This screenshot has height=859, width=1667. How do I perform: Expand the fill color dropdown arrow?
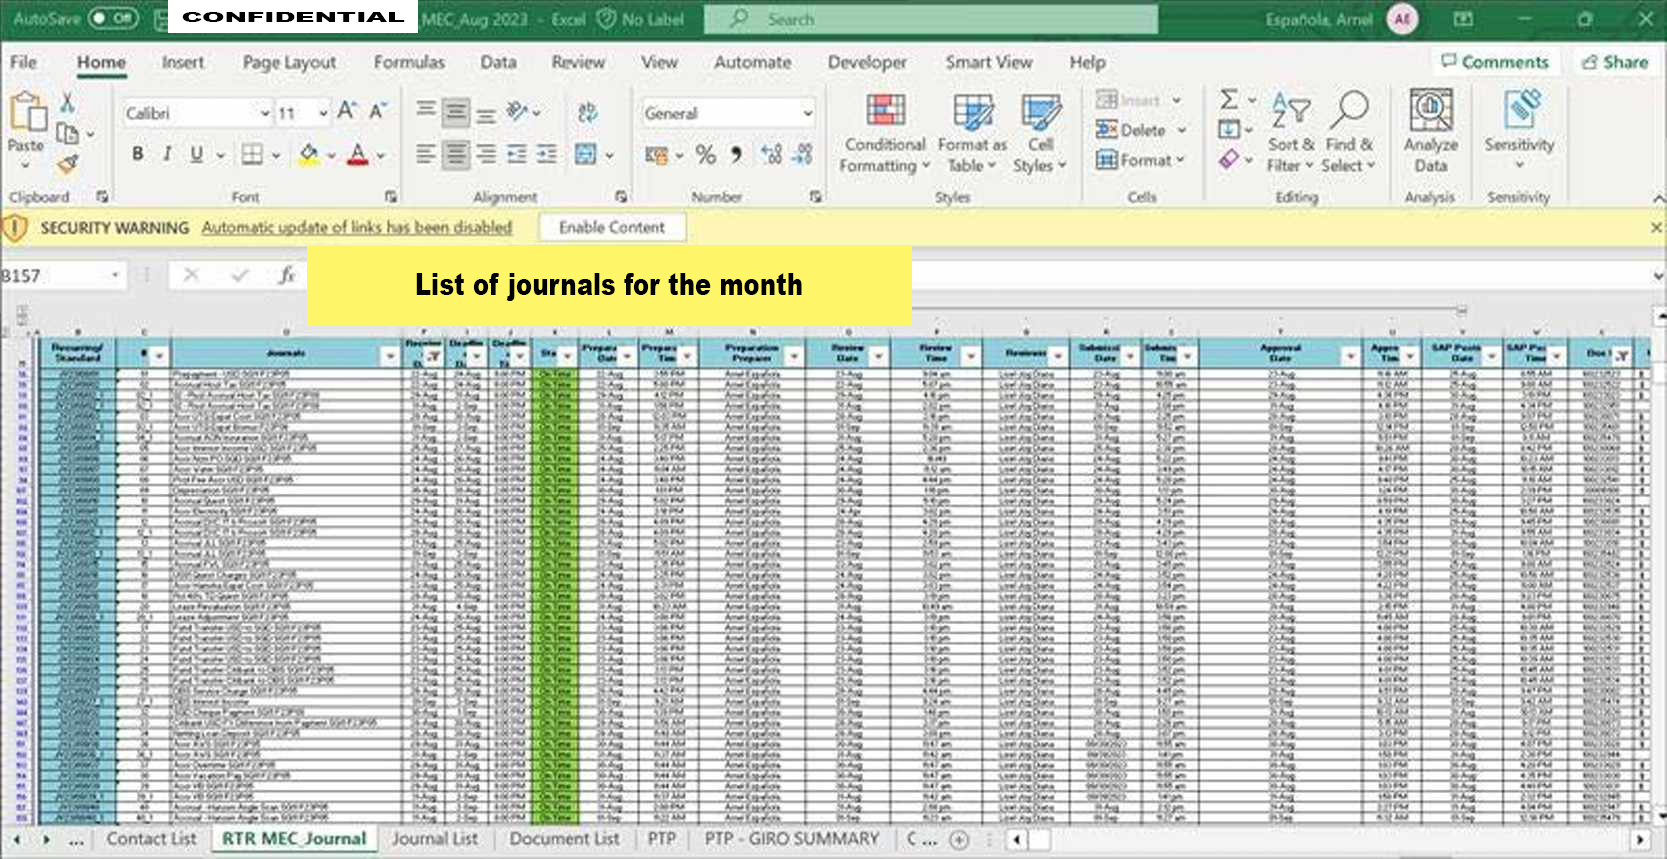[331, 155]
